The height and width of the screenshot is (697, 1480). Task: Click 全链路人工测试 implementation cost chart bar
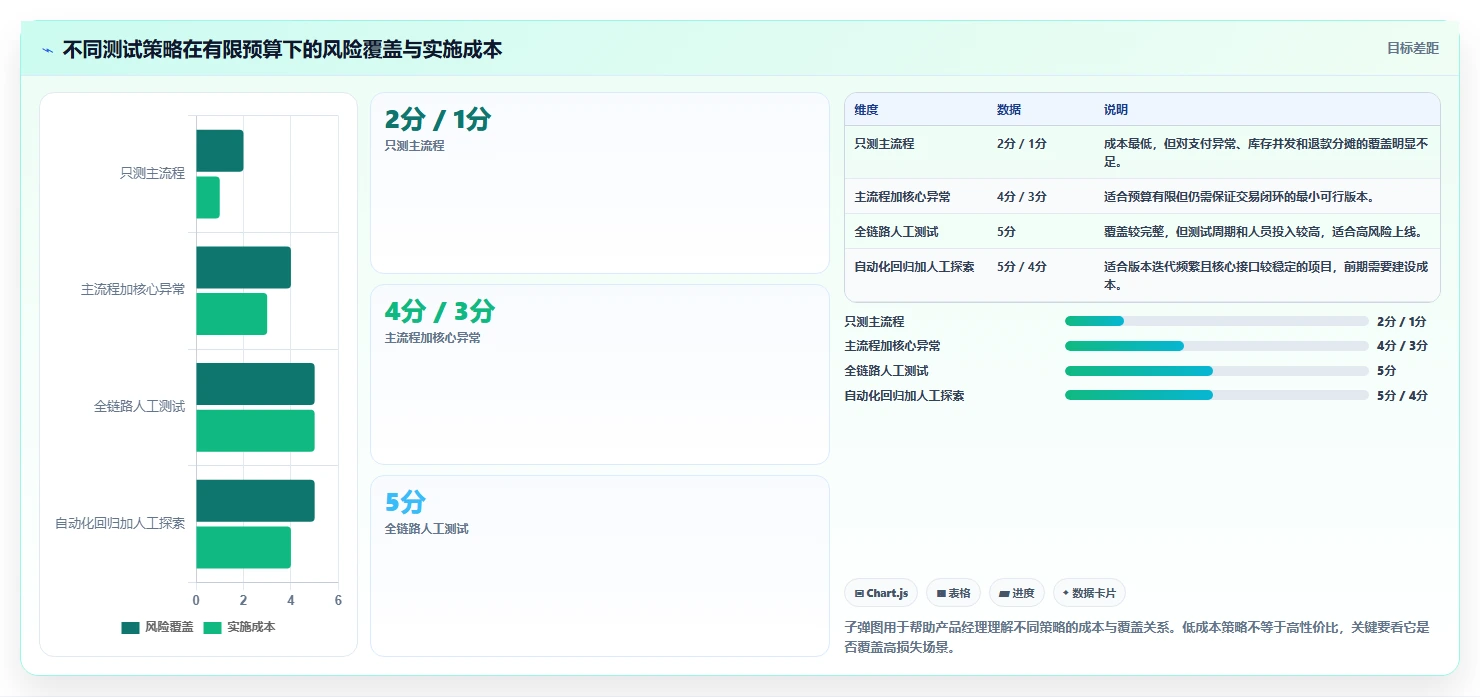(x=255, y=431)
